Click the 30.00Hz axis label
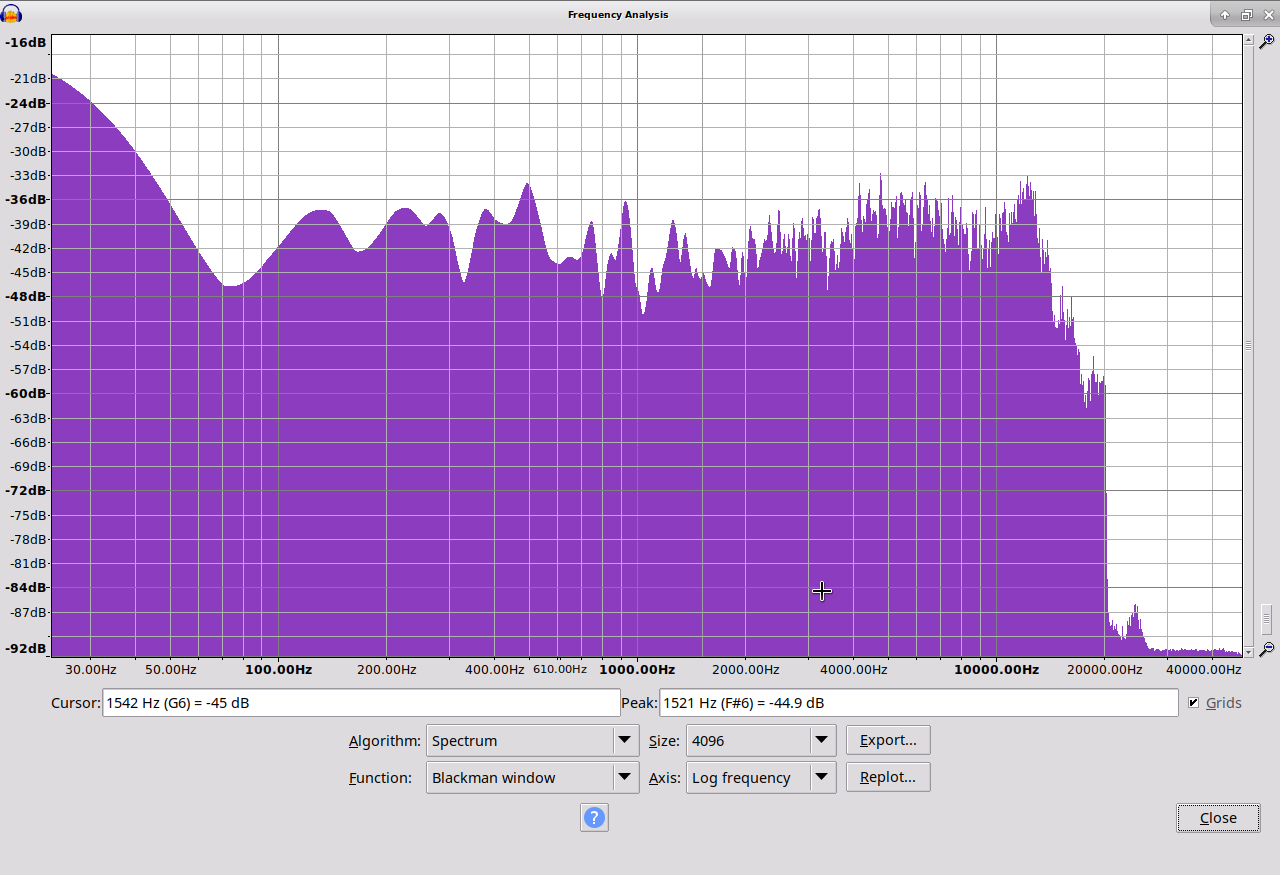 pyautogui.click(x=90, y=669)
